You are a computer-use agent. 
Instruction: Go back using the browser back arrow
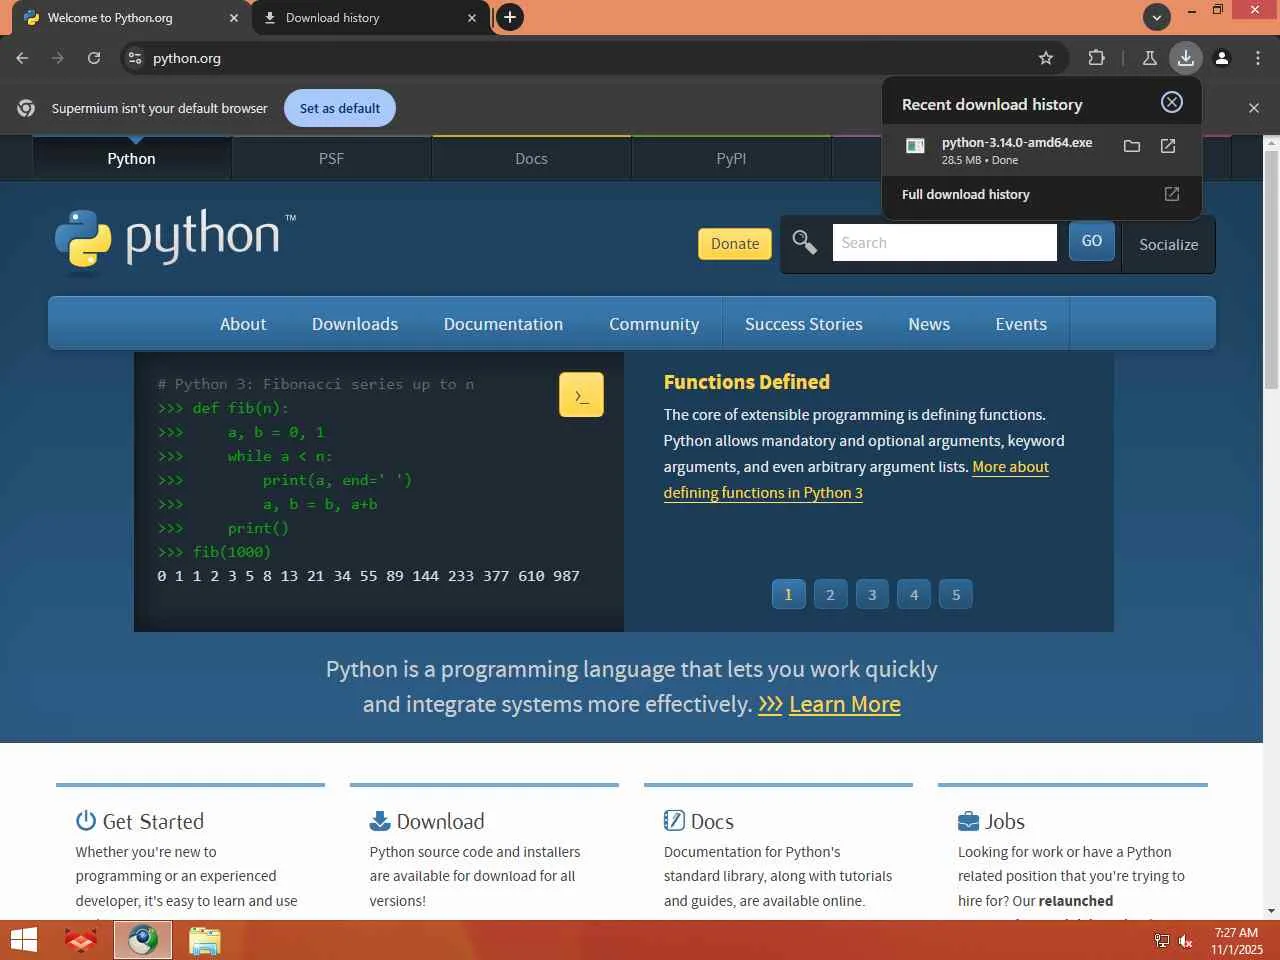coord(22,58)
